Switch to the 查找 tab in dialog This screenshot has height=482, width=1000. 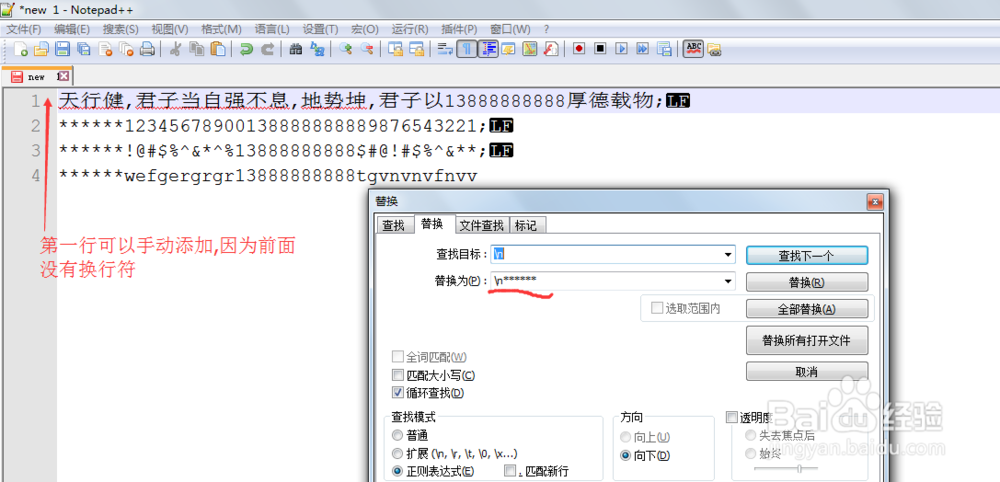(393, 225)
